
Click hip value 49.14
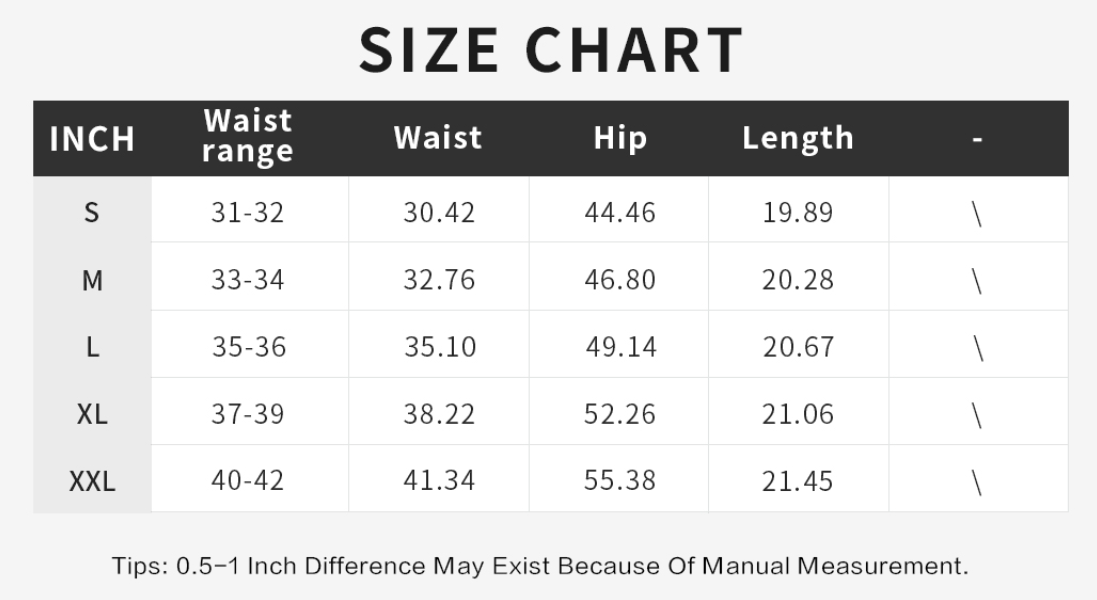pyautogui.click(x=621, y=347)
